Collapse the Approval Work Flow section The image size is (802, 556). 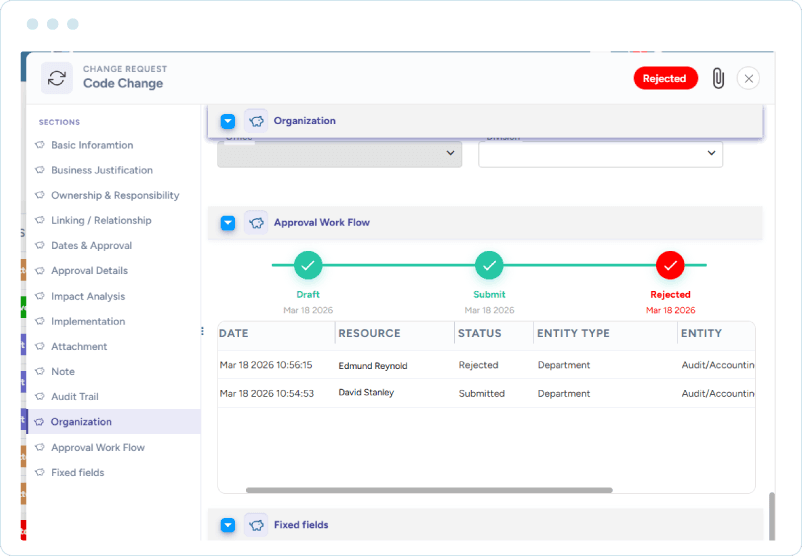tap(228, 223)
